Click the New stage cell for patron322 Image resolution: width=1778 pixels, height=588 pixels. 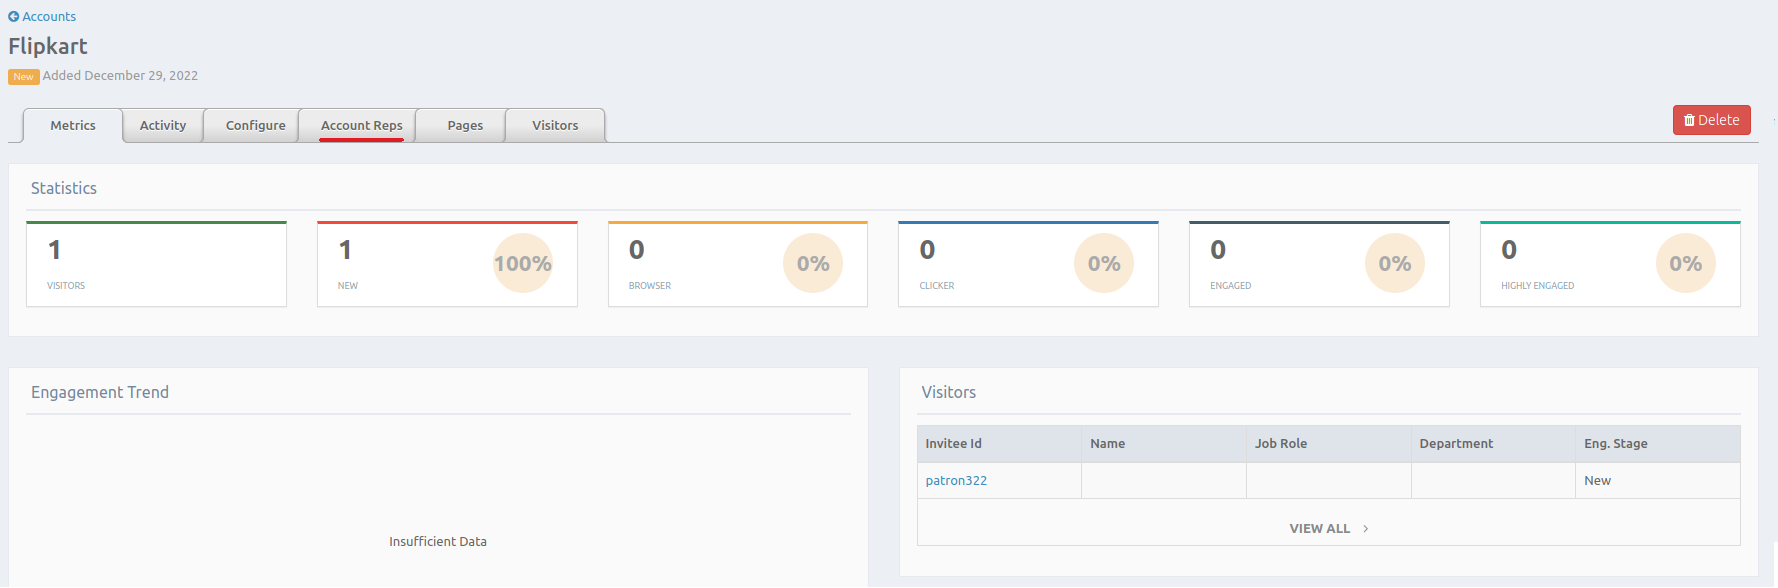1658,481
